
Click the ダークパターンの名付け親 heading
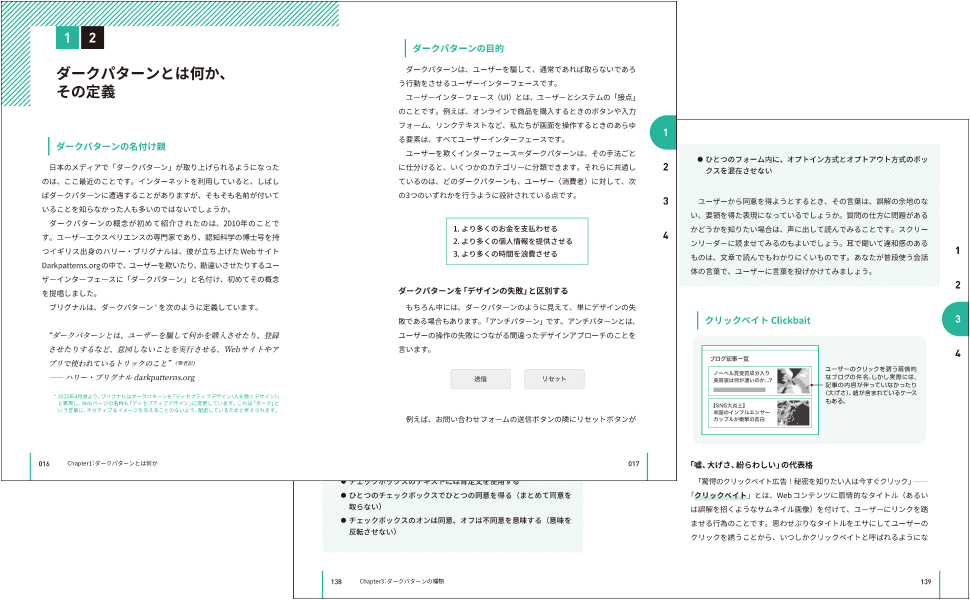[111, 147]
